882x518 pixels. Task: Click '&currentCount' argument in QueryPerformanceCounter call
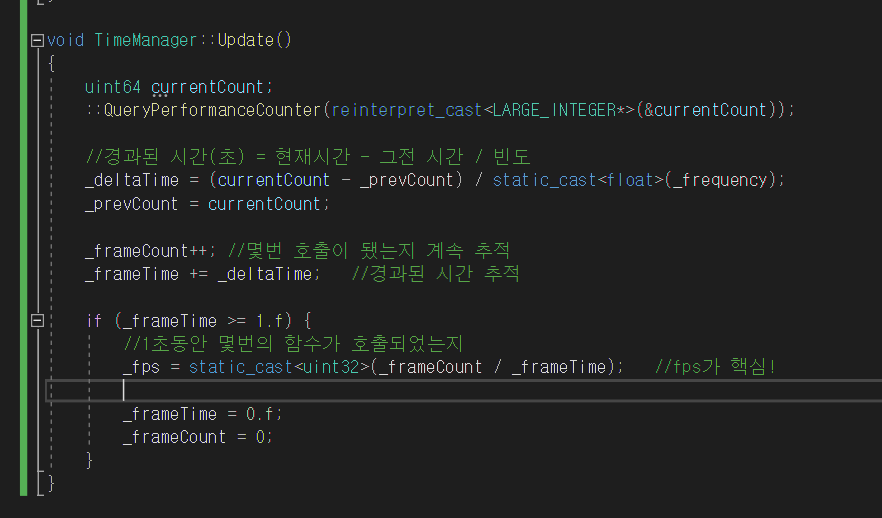(x=705, y=110)
